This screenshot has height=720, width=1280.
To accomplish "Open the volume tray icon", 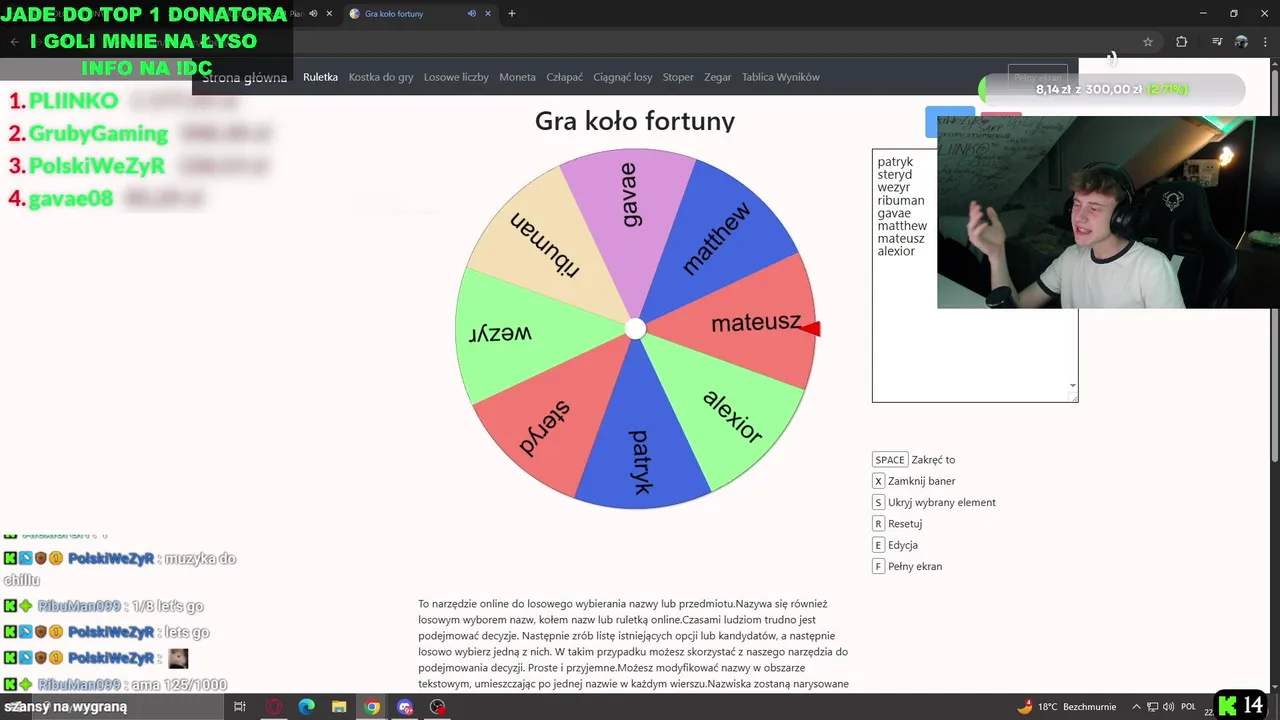I will [x=1168, y=706].
